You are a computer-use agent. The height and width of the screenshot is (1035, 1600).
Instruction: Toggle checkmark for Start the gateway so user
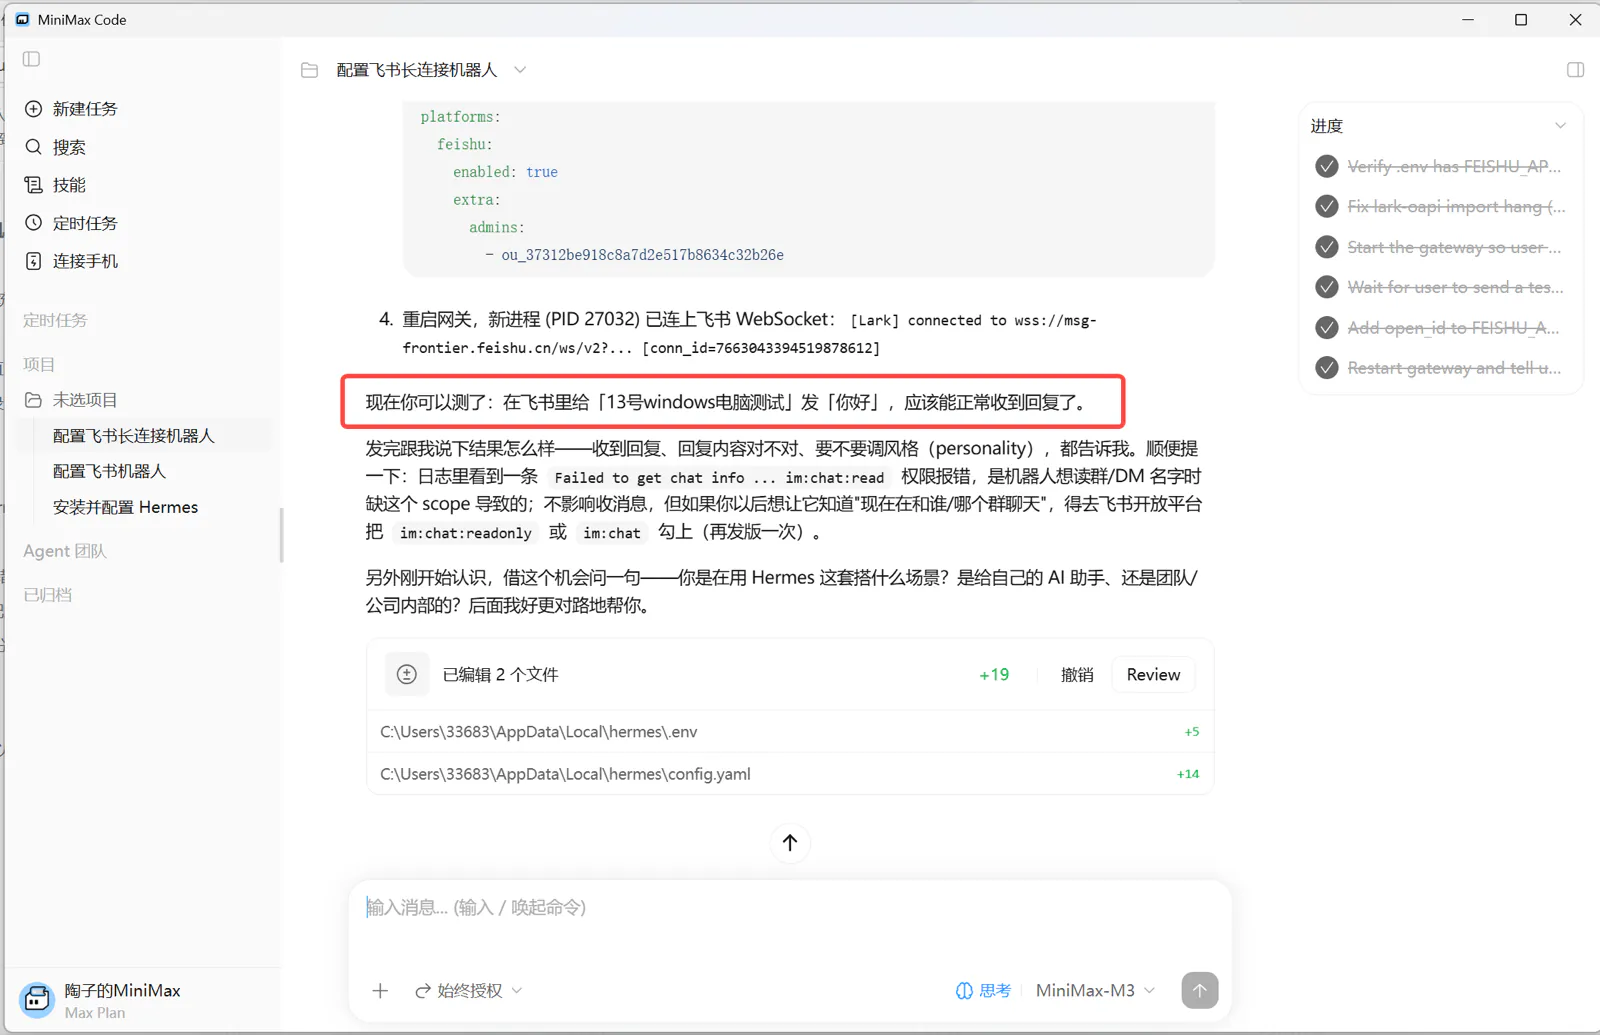[x=1327, y=247]
